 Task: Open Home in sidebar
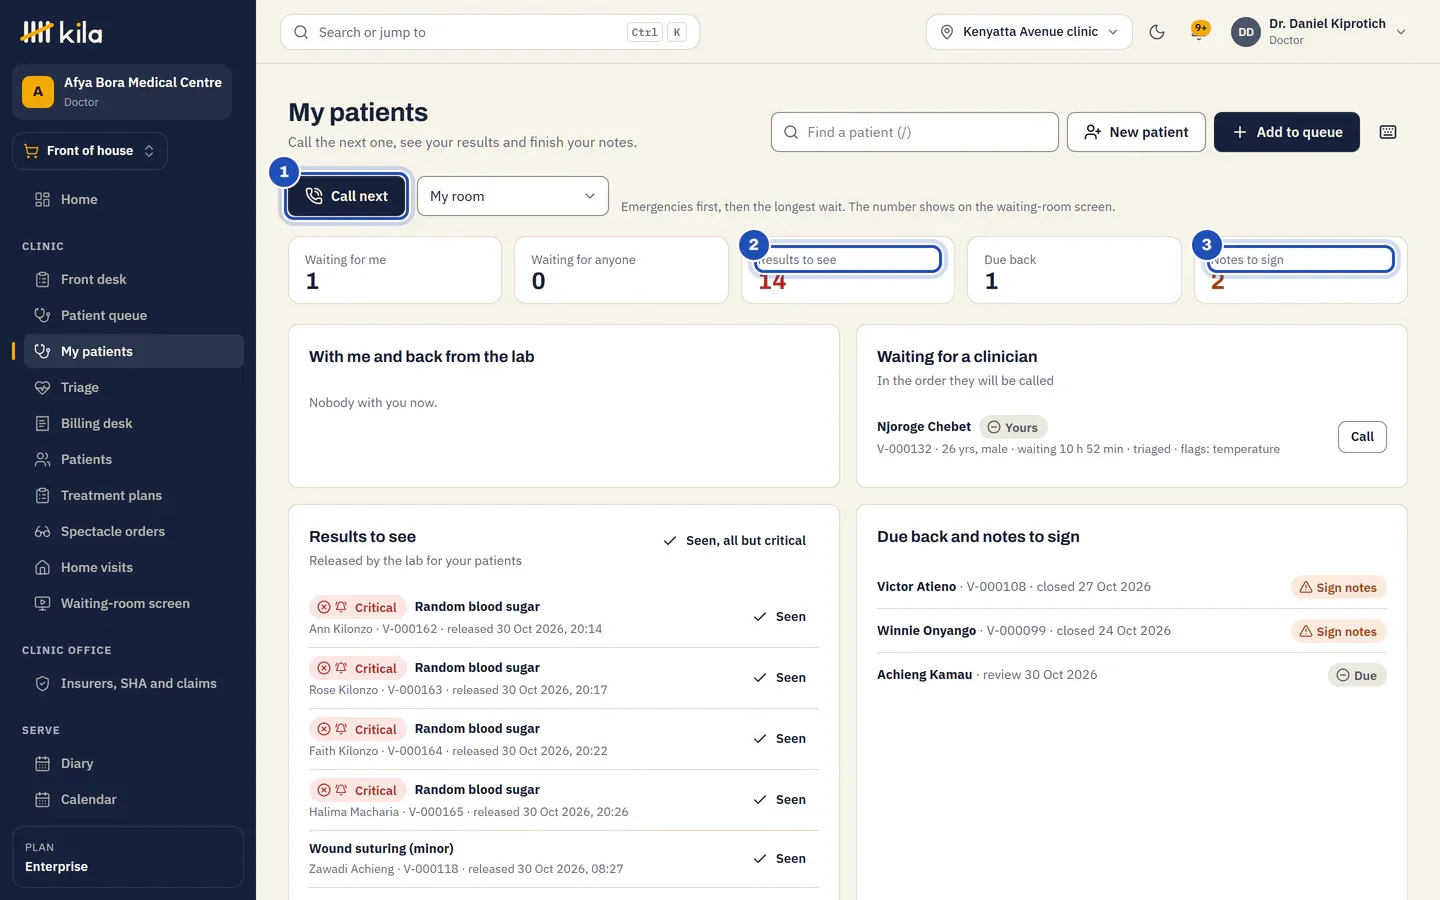(132, 199)
